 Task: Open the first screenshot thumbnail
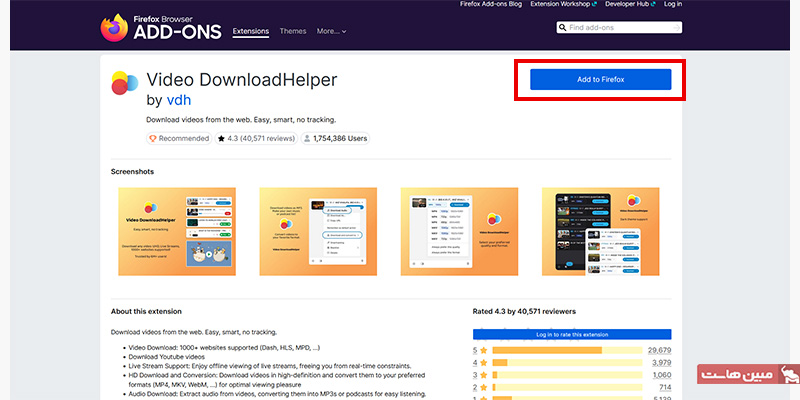tap(177, 232)
